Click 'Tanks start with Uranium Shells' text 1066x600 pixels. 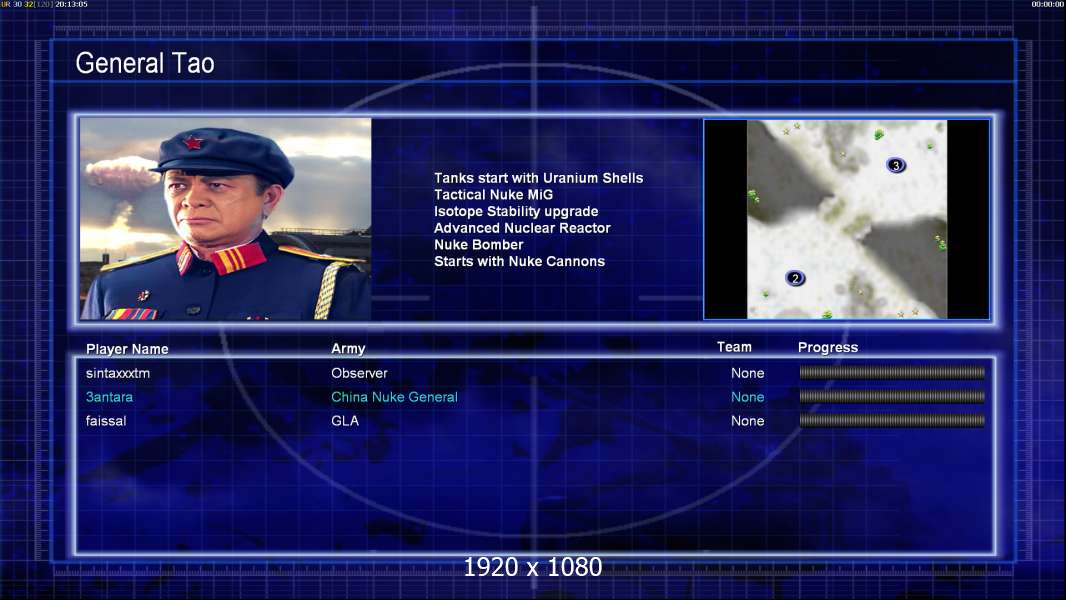pos(538,178)
